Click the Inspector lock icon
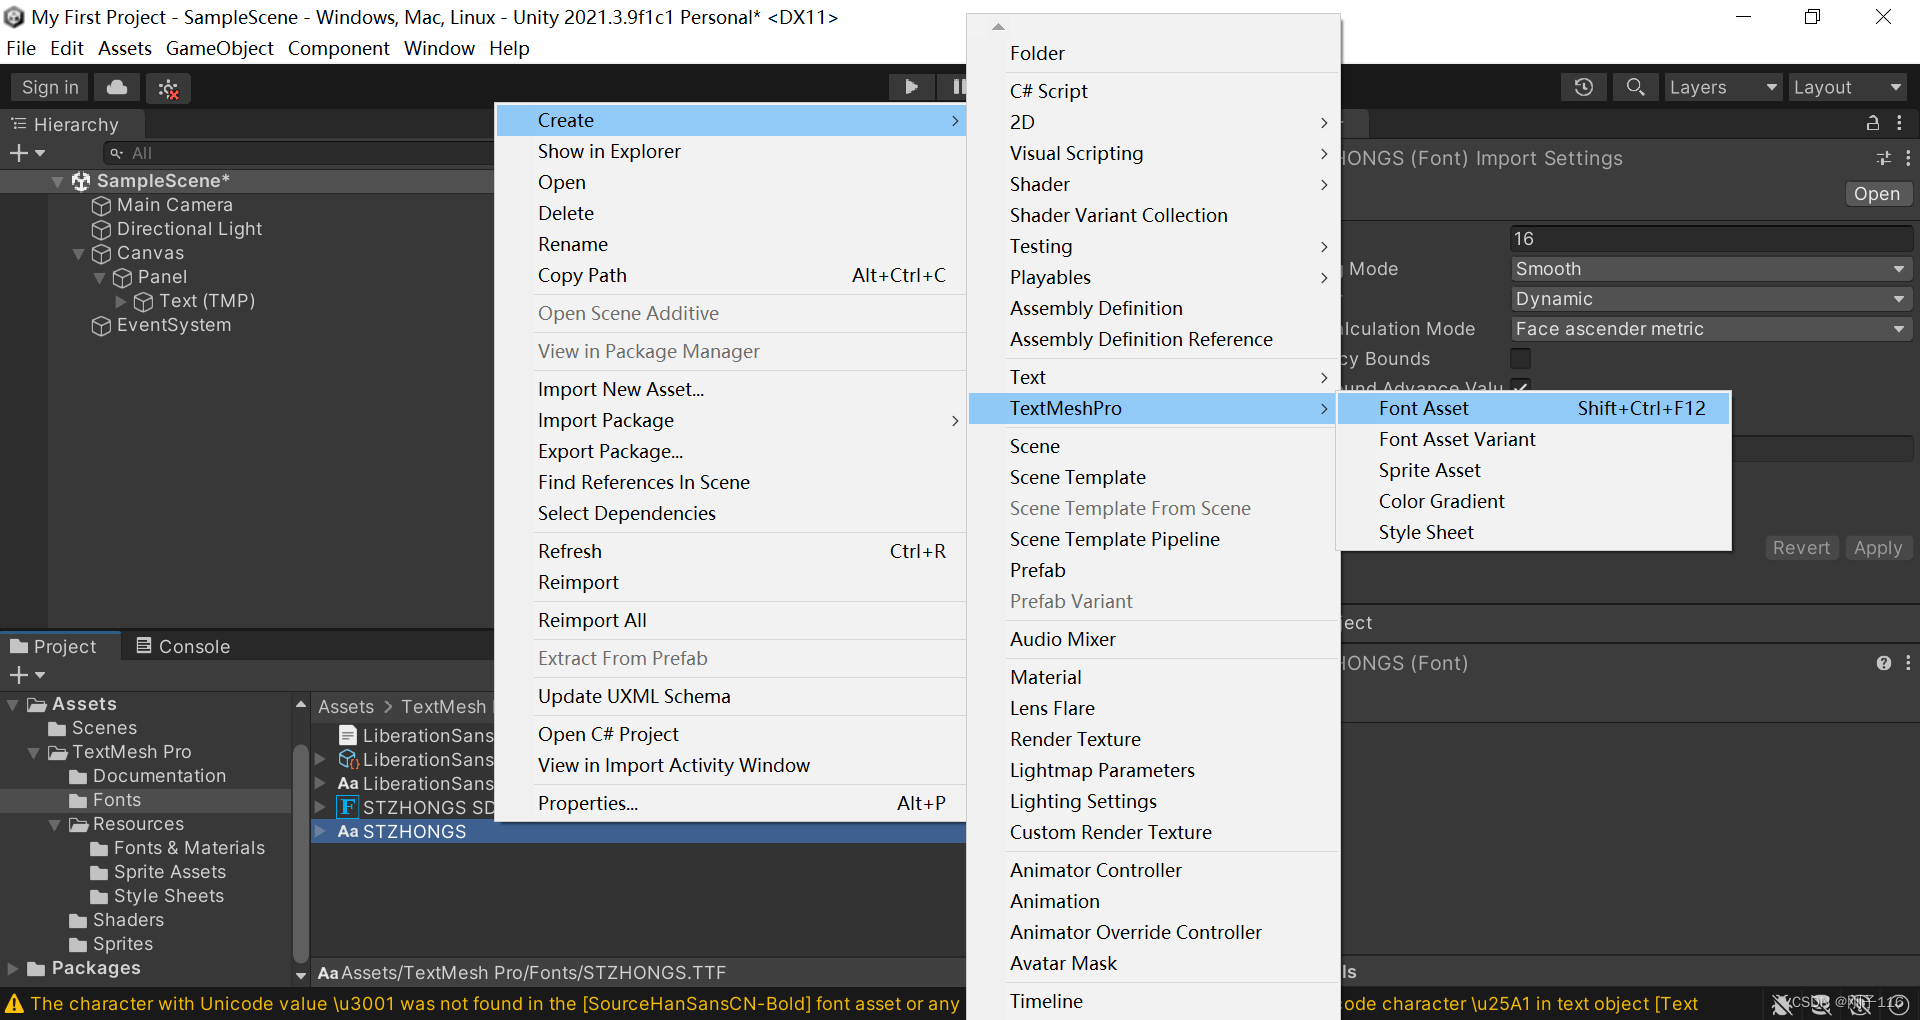The width and height of the screenshot is (1920, 1020). [1873, 123]
